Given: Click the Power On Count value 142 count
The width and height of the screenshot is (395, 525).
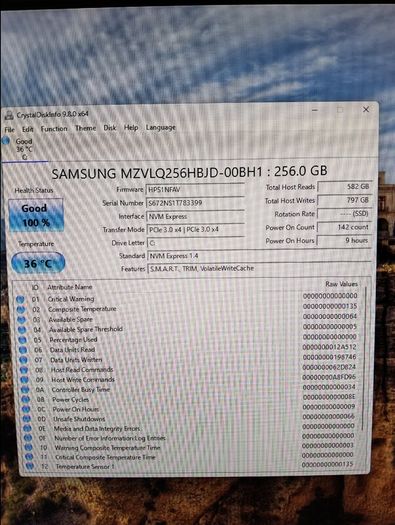Looking at the screenshot, I should [x=344, y=227].
